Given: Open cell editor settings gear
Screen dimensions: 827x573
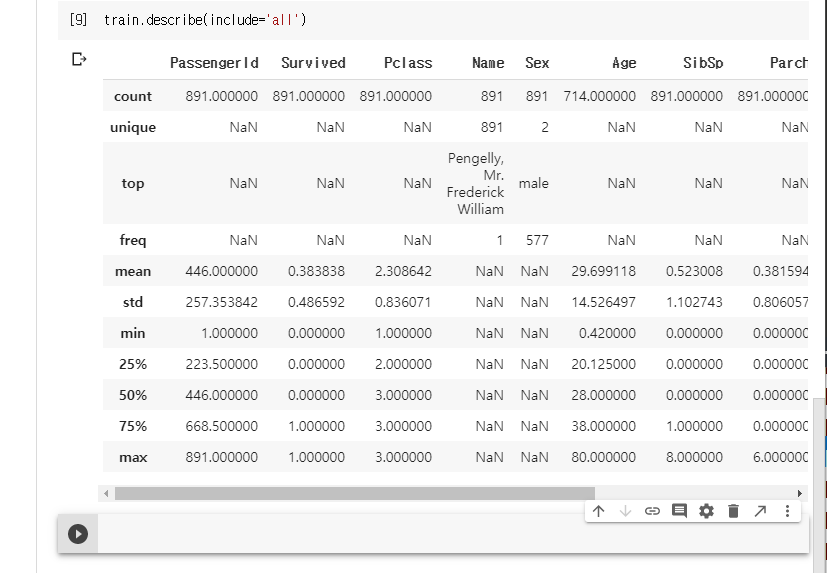Looking at the screenshot, I should pyautogui.click(x=706, y=511).
